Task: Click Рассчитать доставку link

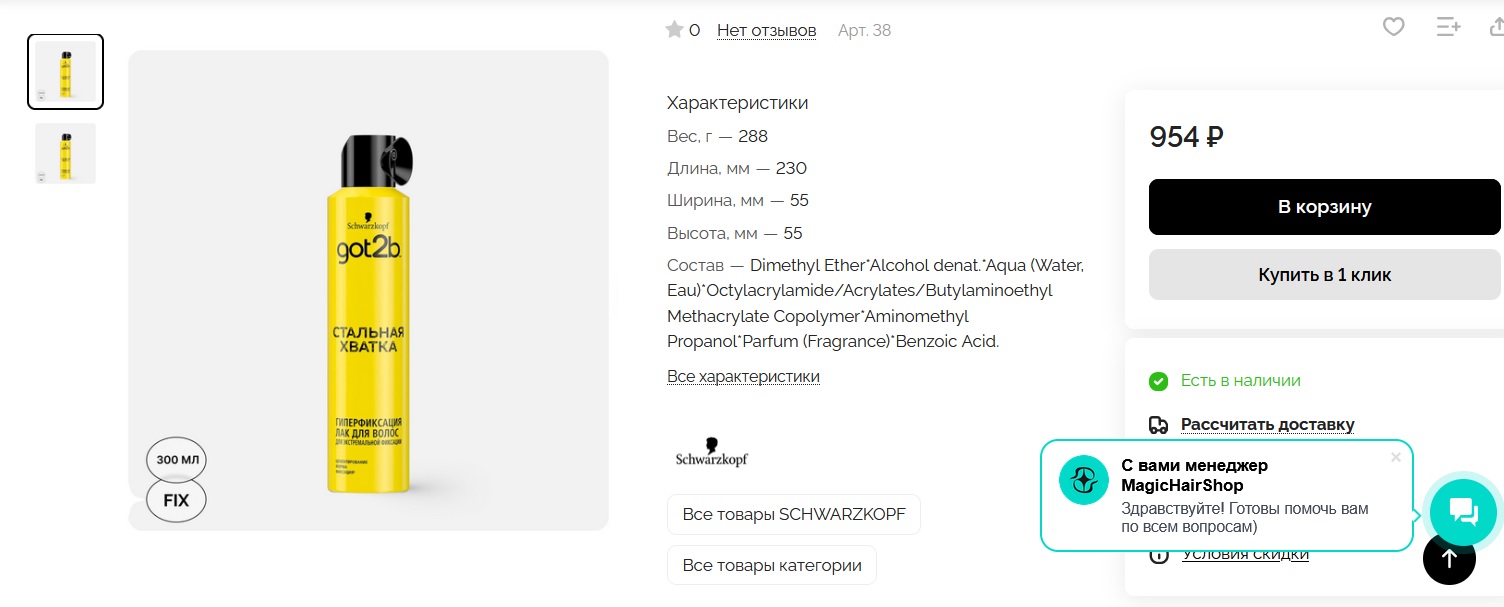Action: pos(1267,425)
